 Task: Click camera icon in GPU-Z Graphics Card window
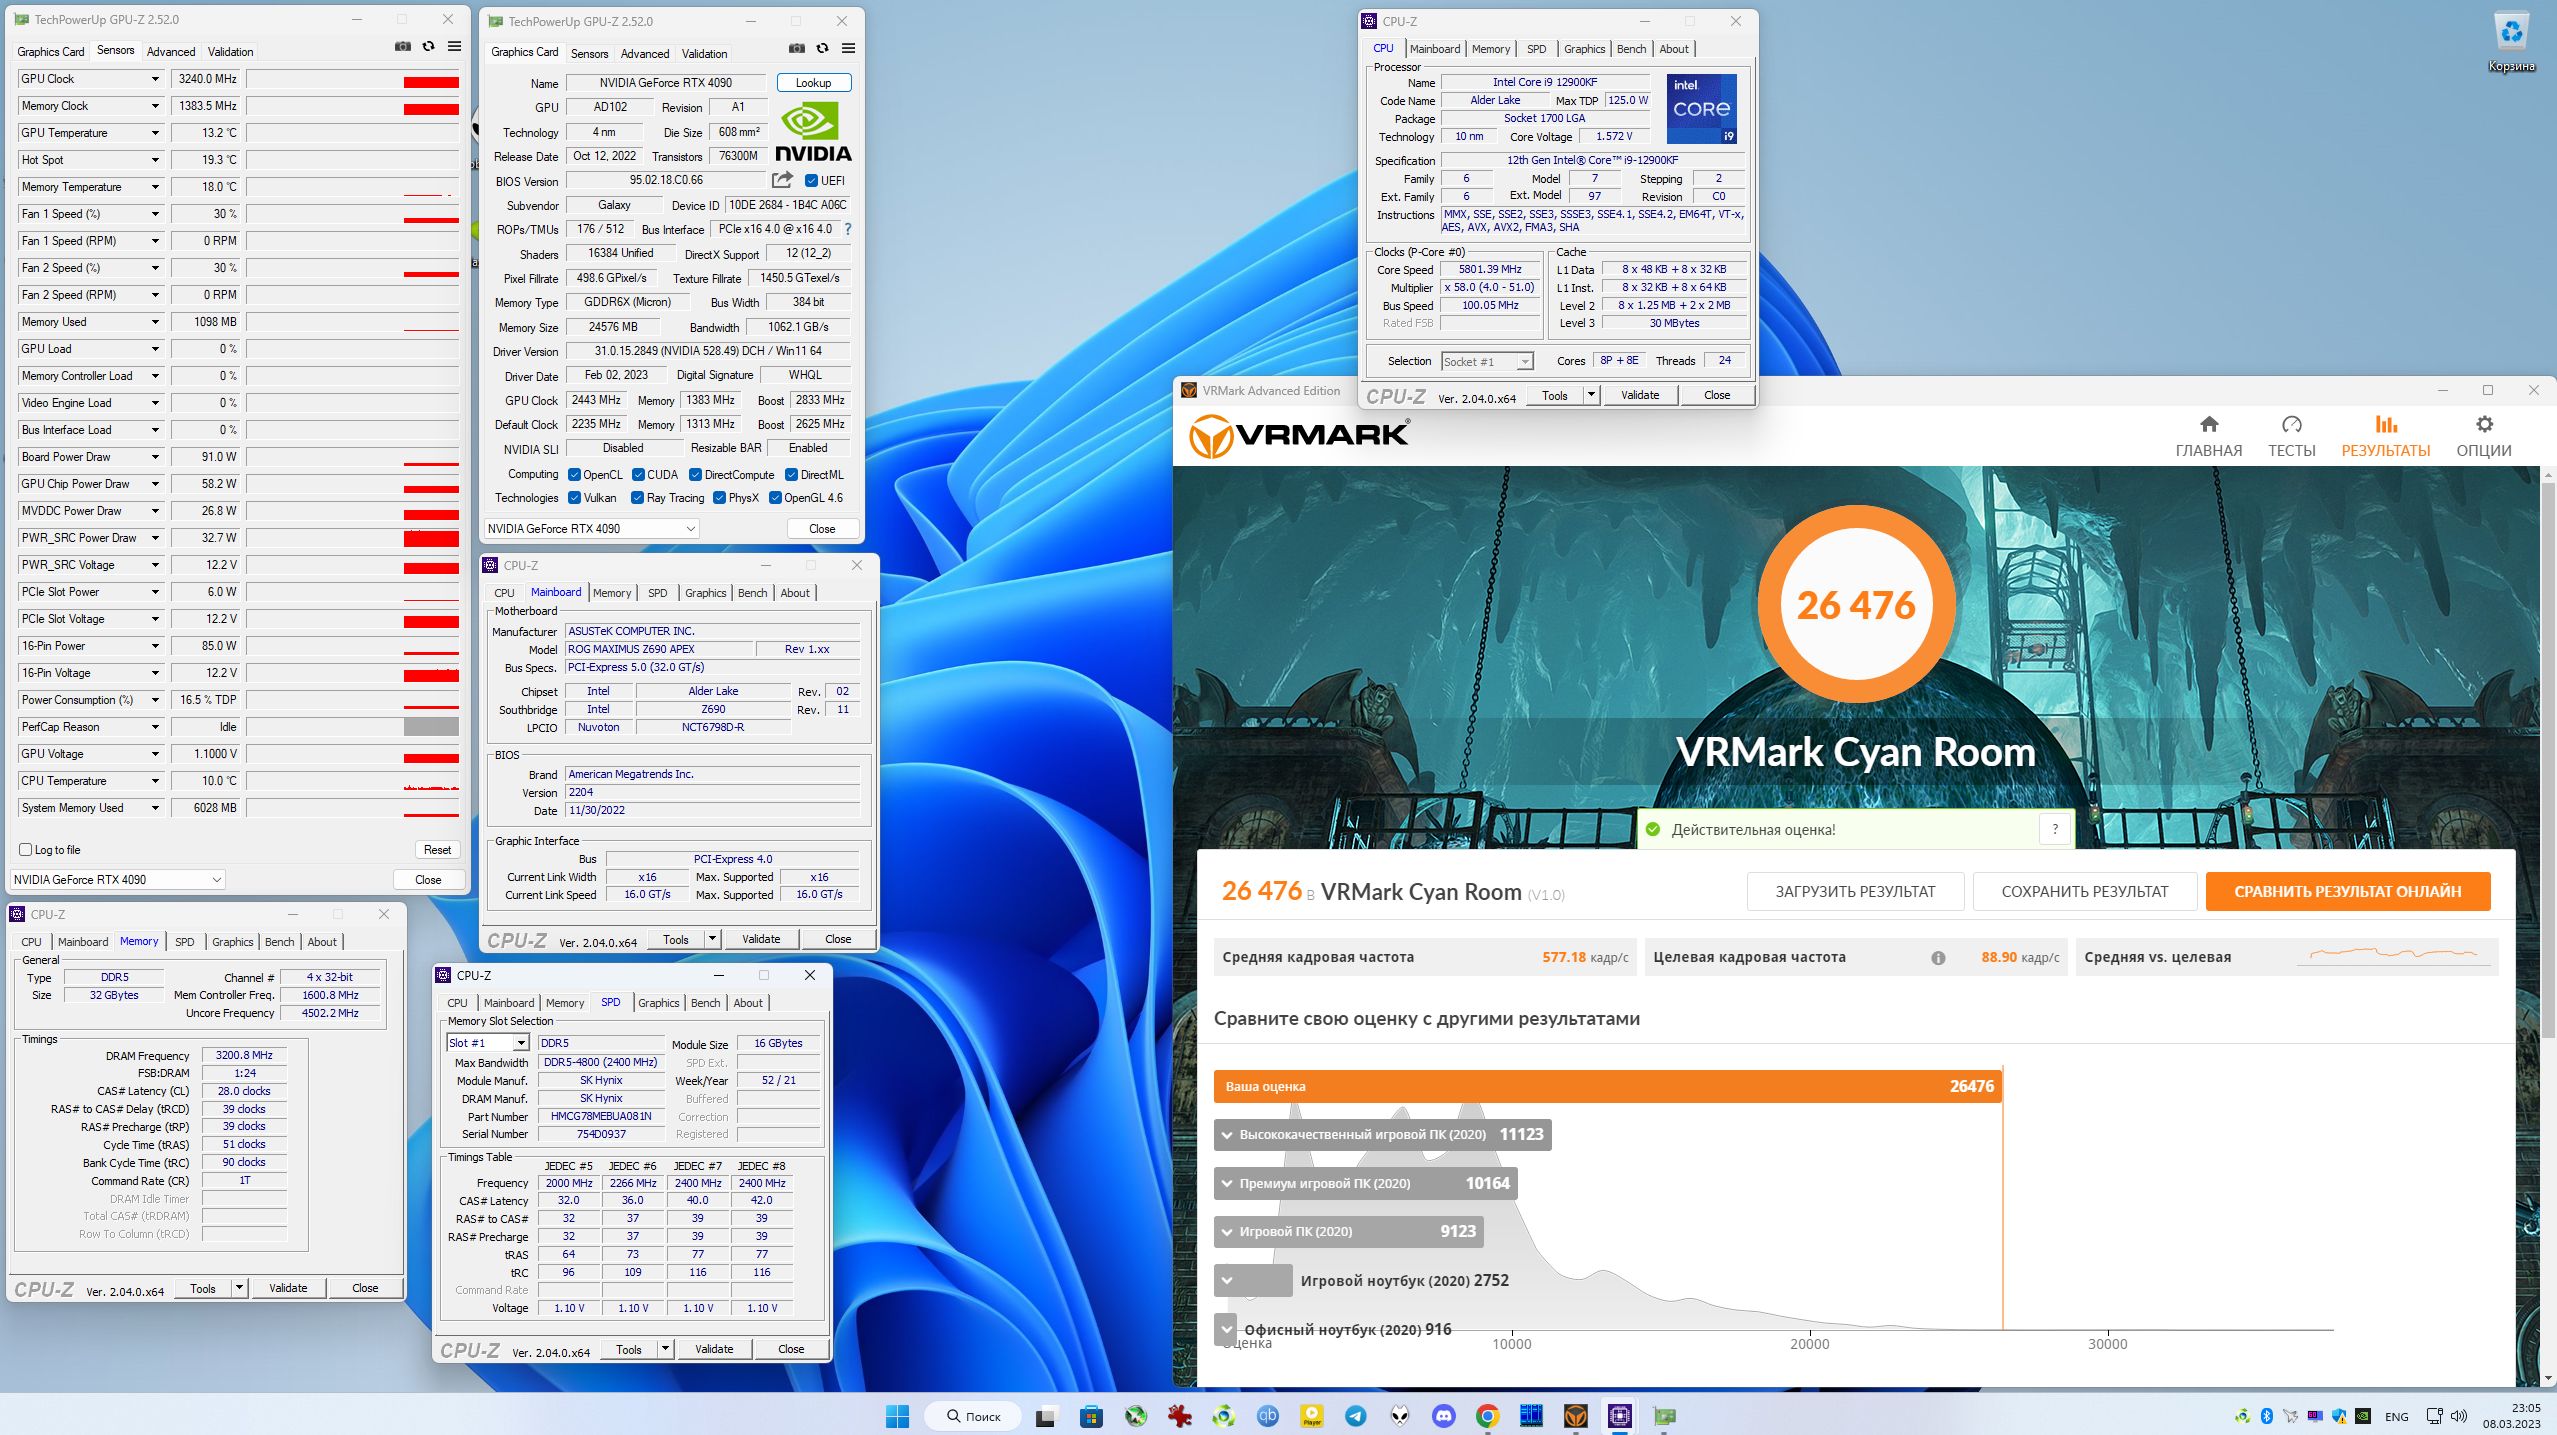coord(796,48)
